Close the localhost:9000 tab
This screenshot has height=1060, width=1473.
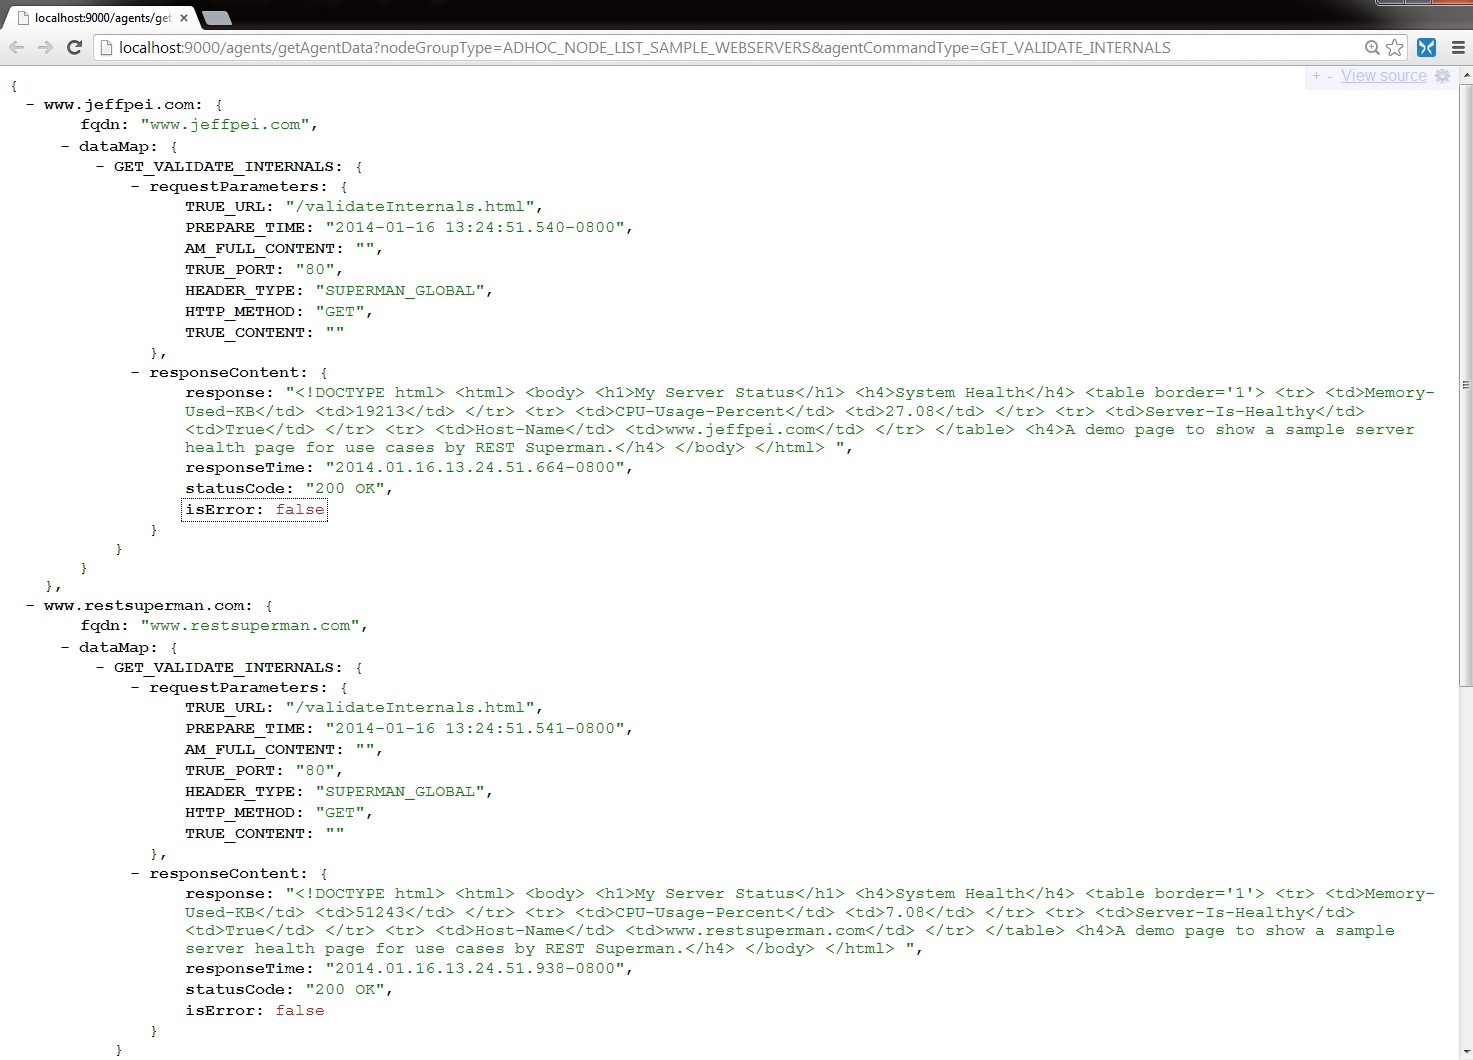(184, 18)
